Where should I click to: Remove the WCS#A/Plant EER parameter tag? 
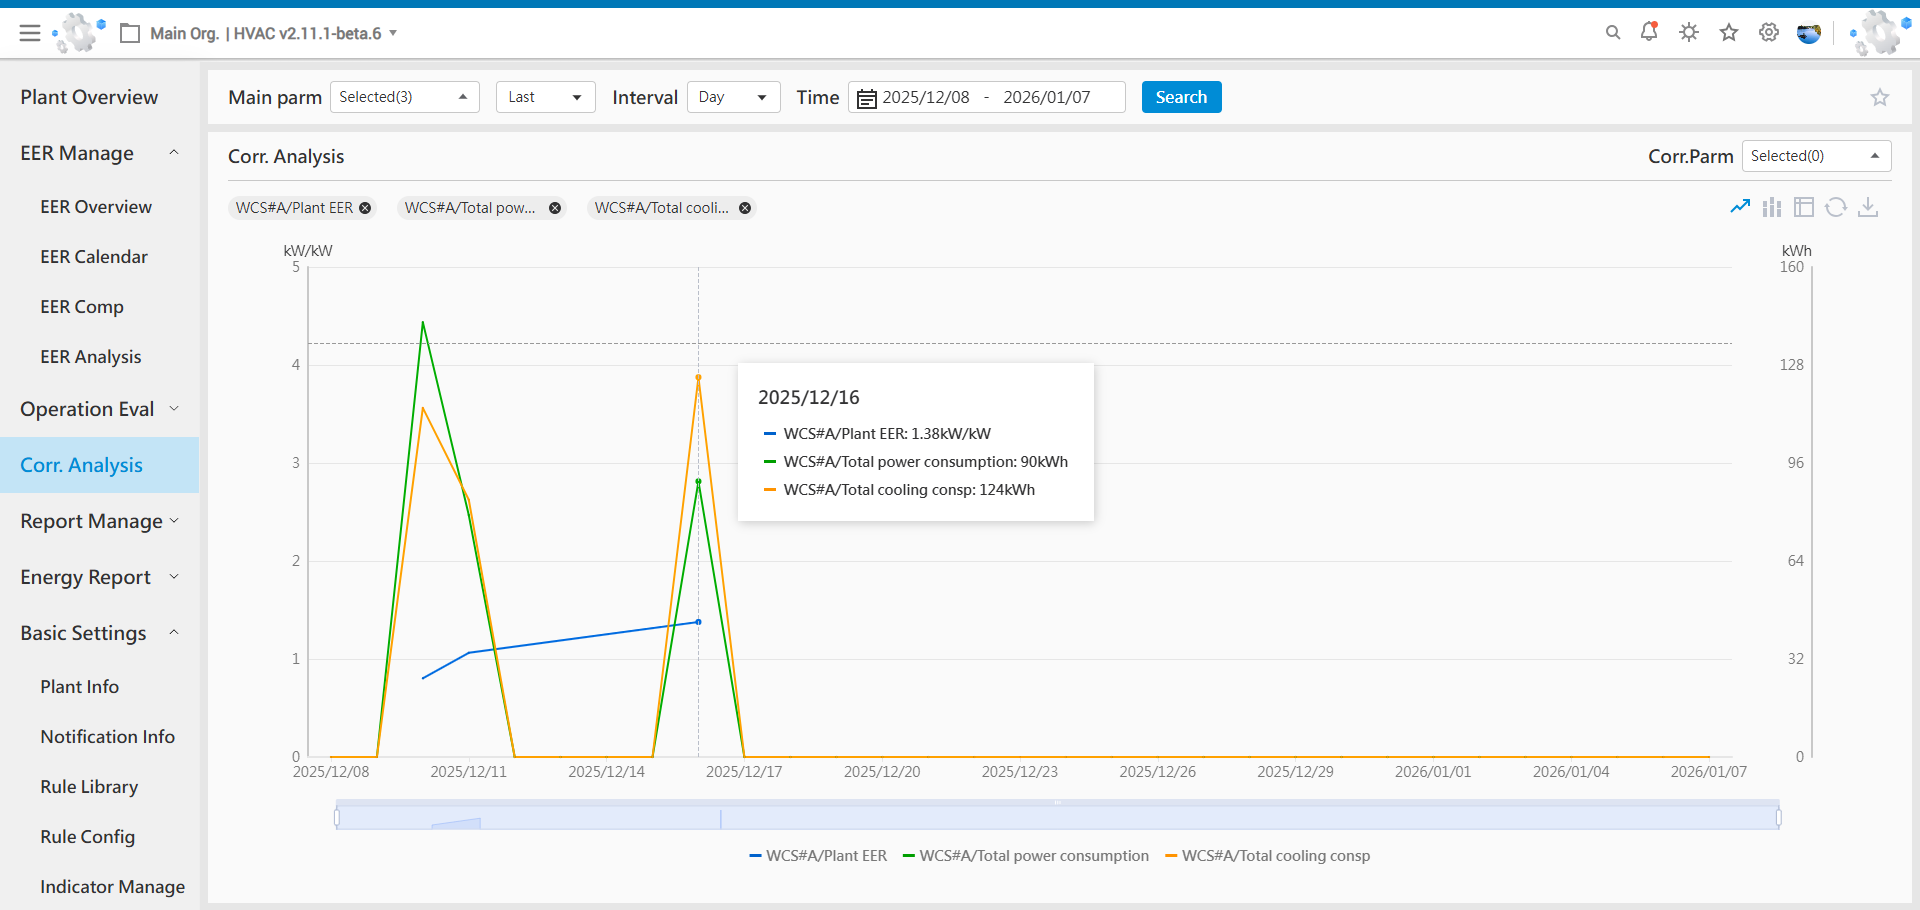tap(365, 208)
